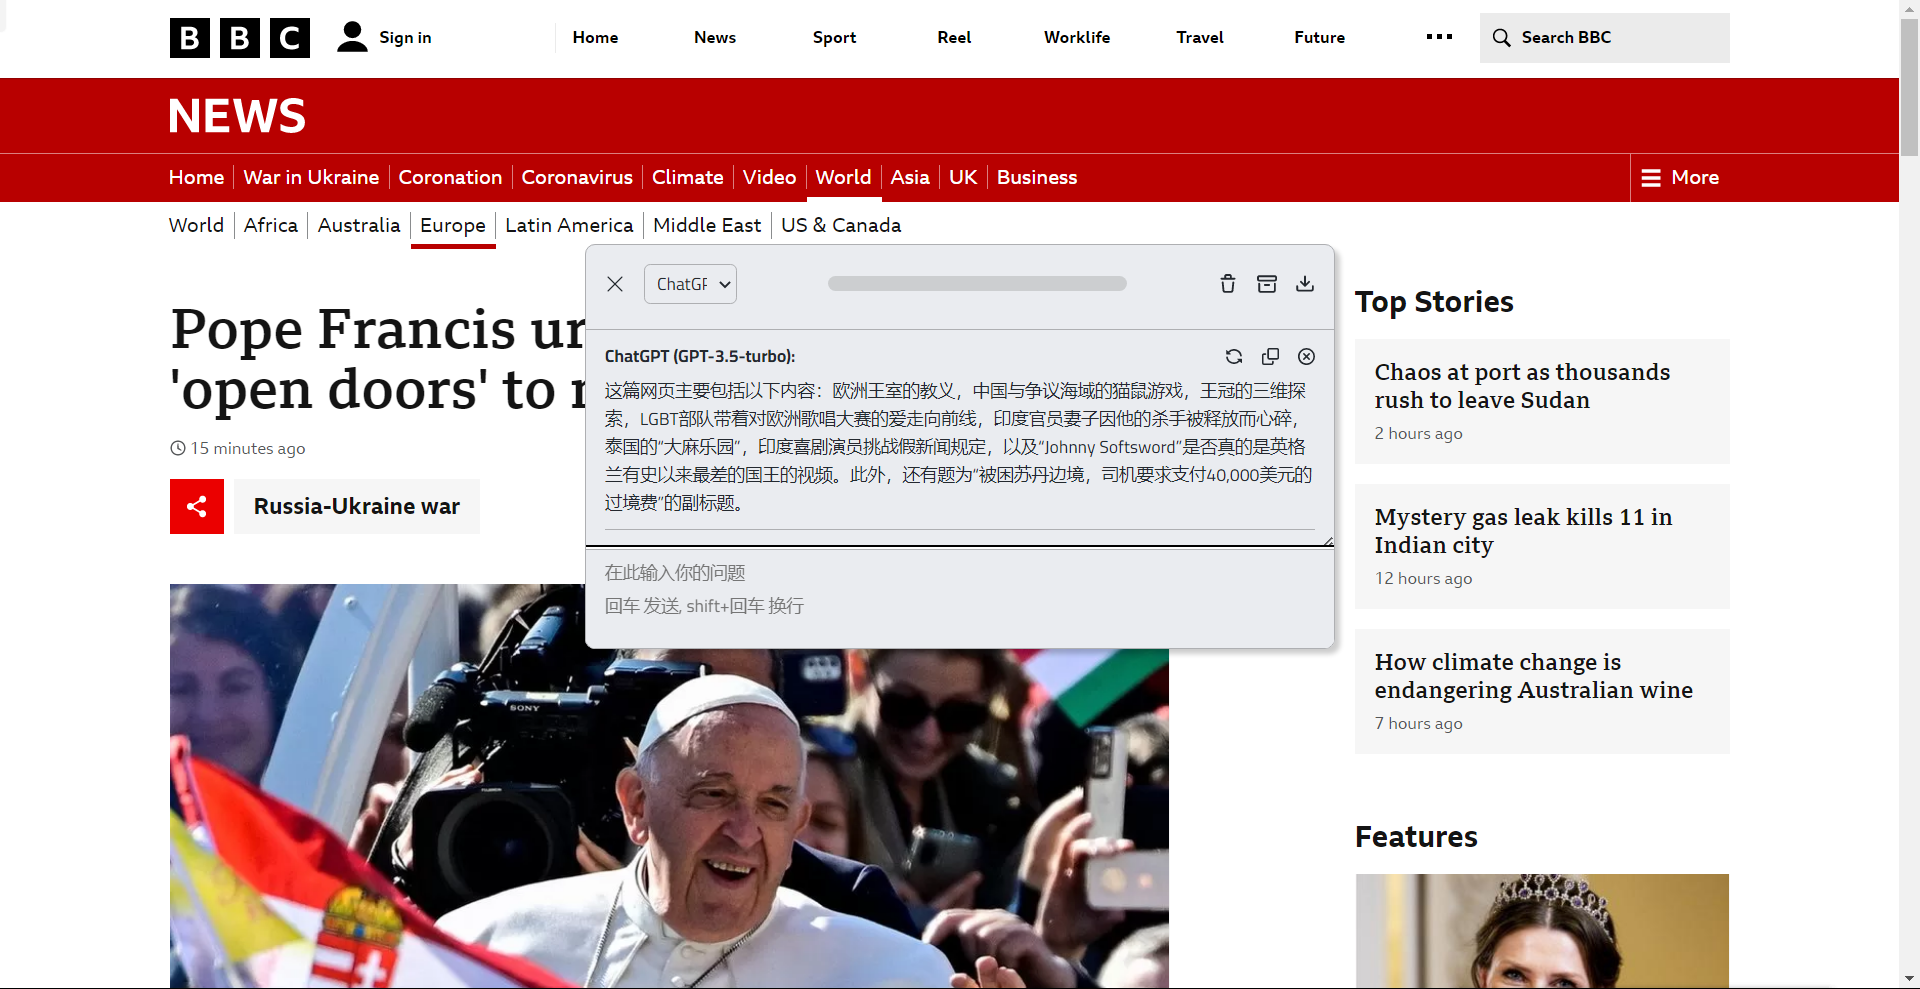The height and width of the screenshot is (989, 1920).
Task: Click the trash icon to clear conversation
Action: (x=1228, y=284)
